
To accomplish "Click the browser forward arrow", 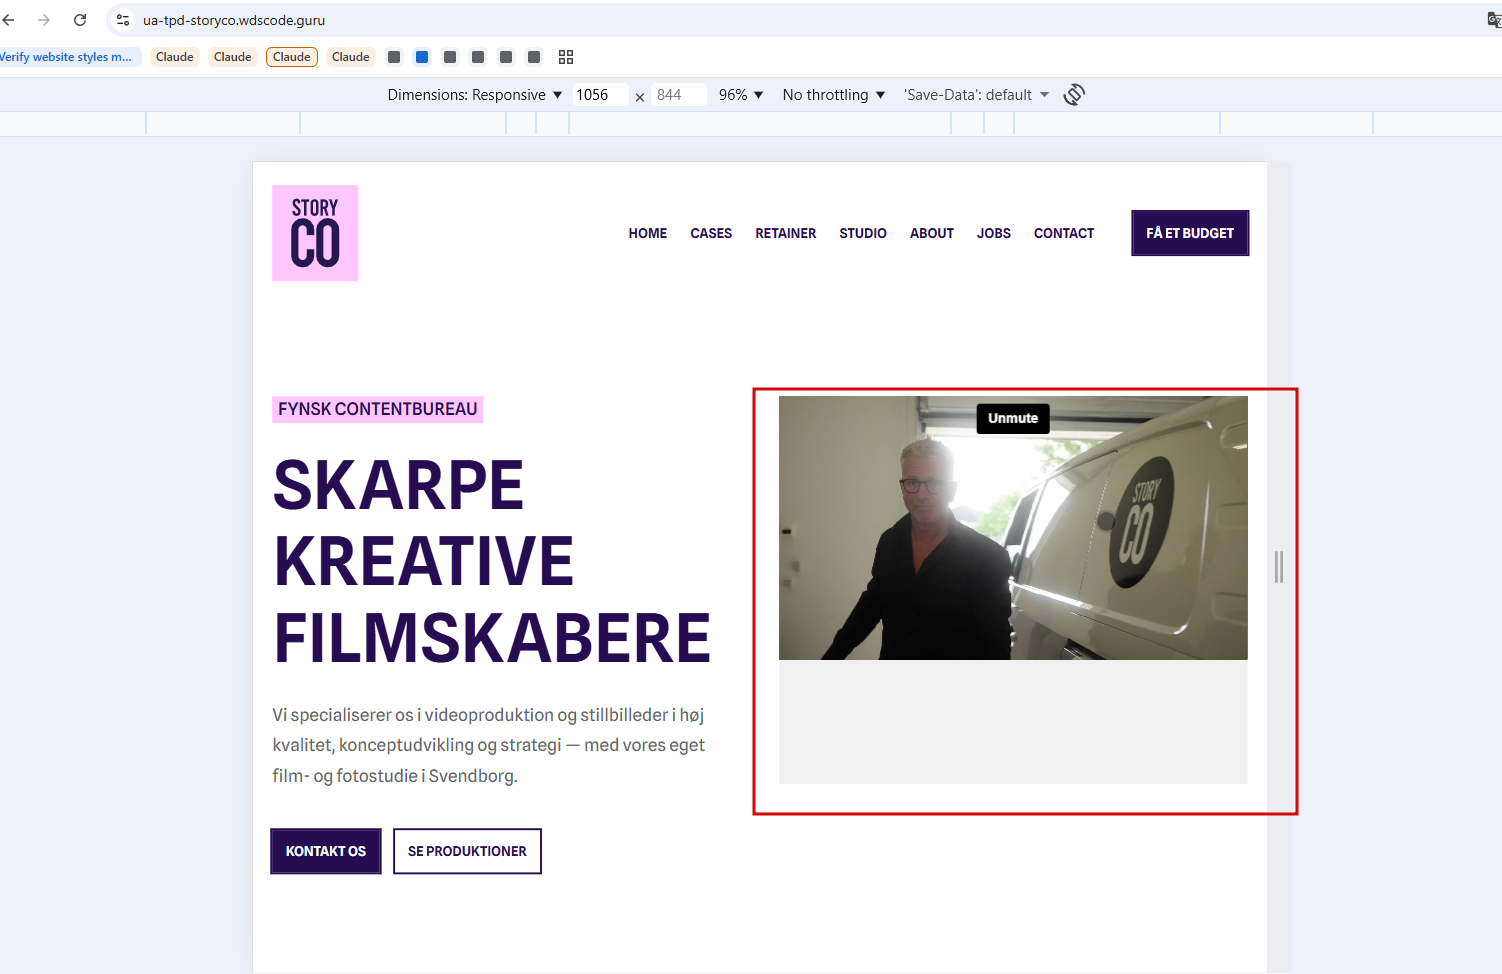I will click(44, 20).
